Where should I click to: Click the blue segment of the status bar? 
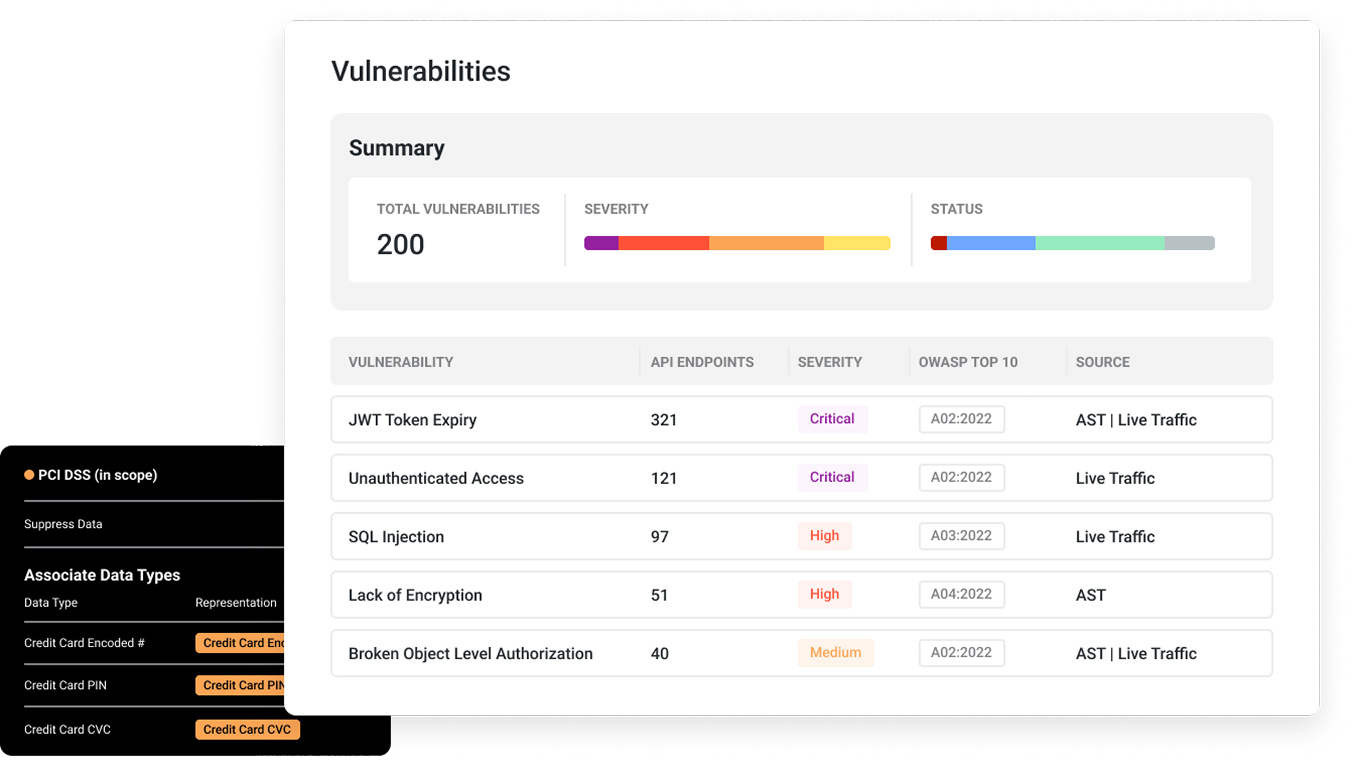click(990, 243)
